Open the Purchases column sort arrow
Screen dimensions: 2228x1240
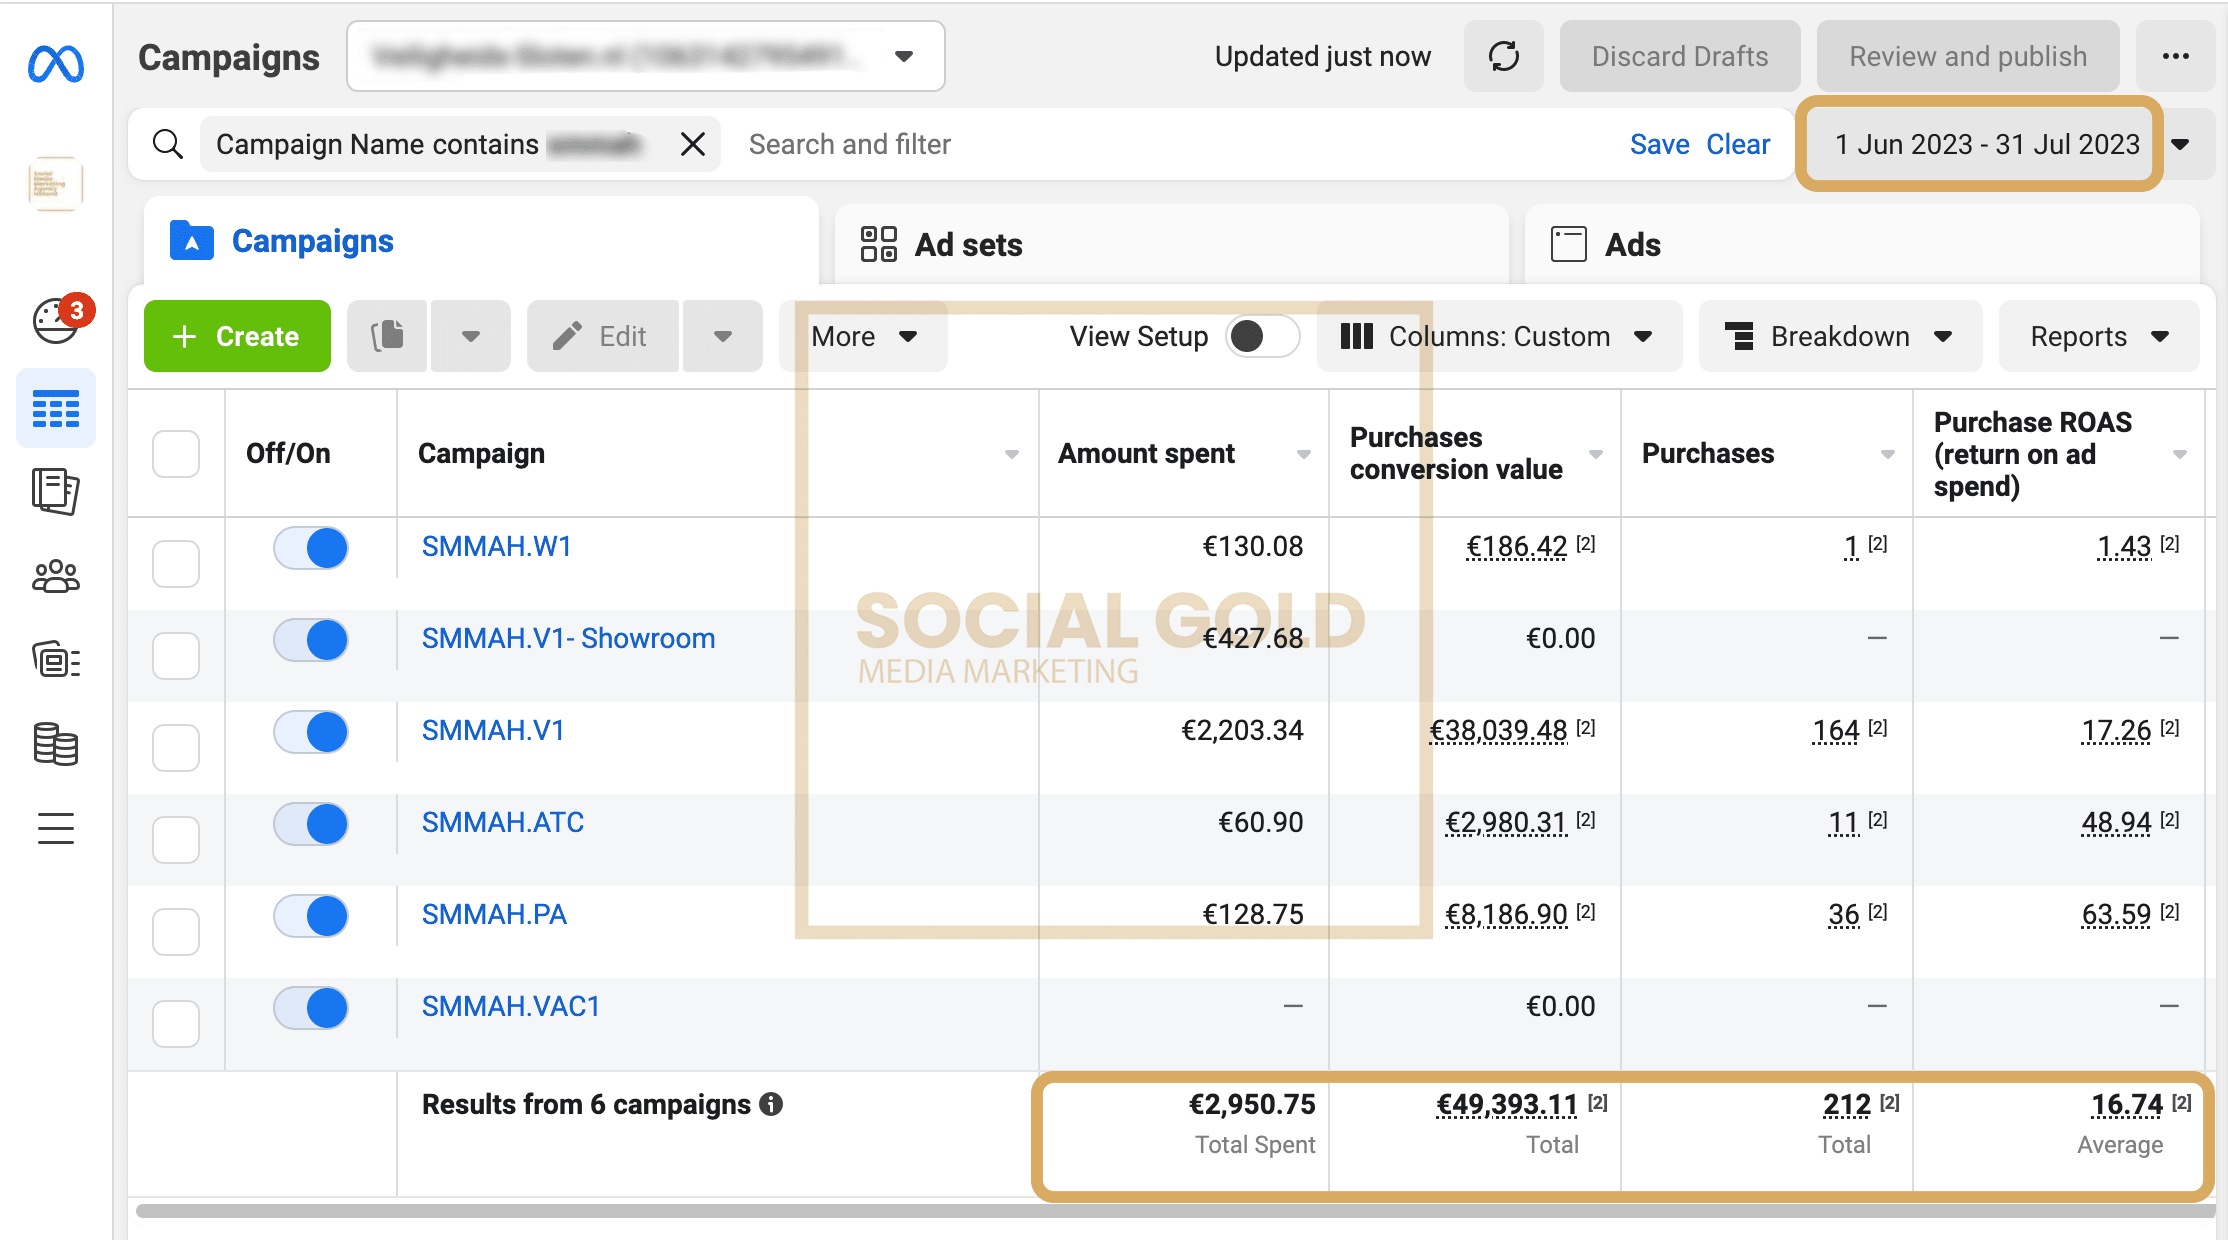[x=1888, y=454]
